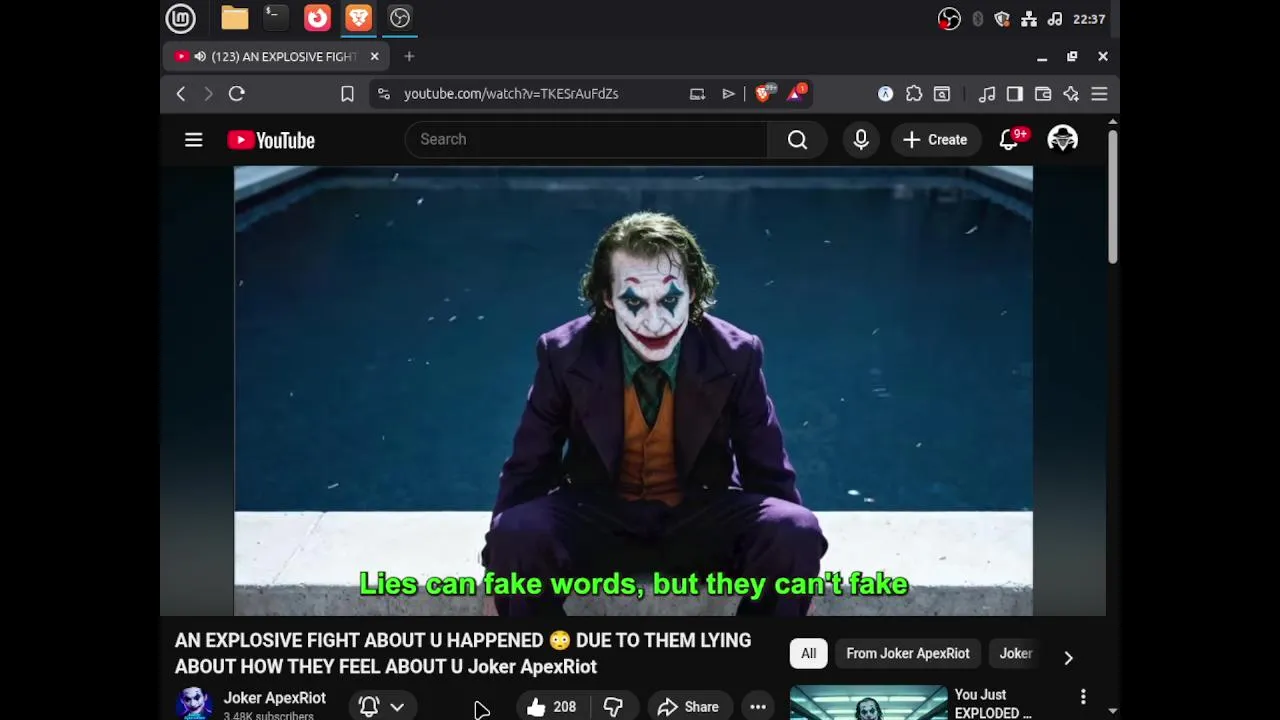Open the orange flame app in panel
Viewport: 1280px width, 720px height.
317,18
